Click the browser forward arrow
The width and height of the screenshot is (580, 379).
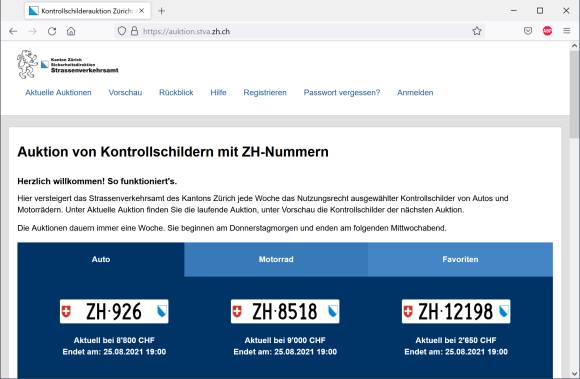[33, 31]
